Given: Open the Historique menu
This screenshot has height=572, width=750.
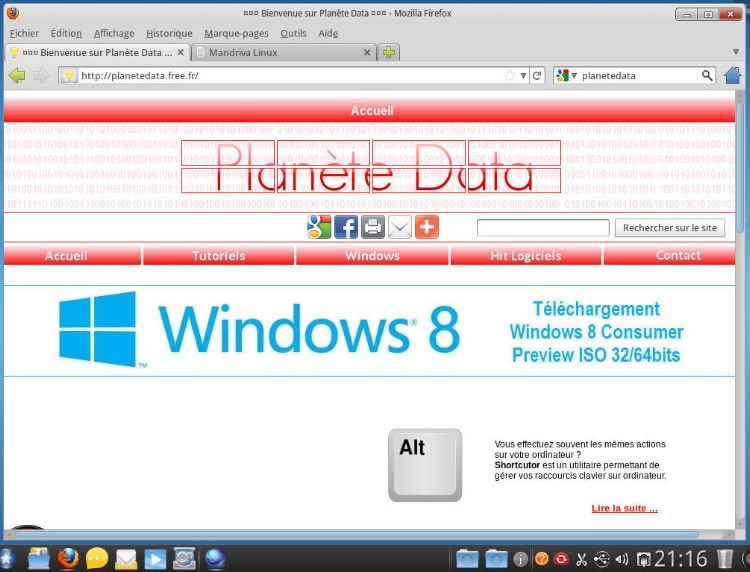Looking at the screenshot, I should point(169,33).
